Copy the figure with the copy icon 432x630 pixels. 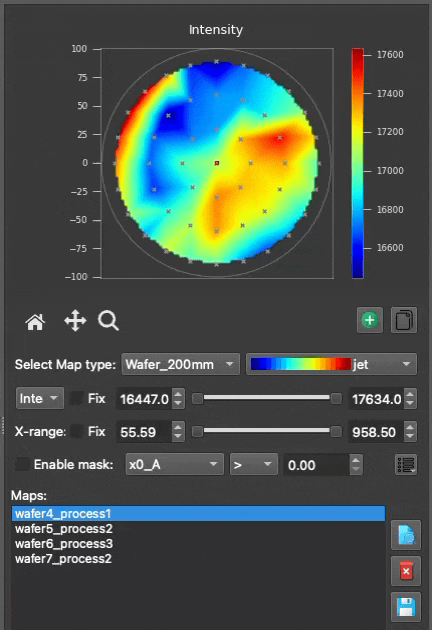(404, 320)
